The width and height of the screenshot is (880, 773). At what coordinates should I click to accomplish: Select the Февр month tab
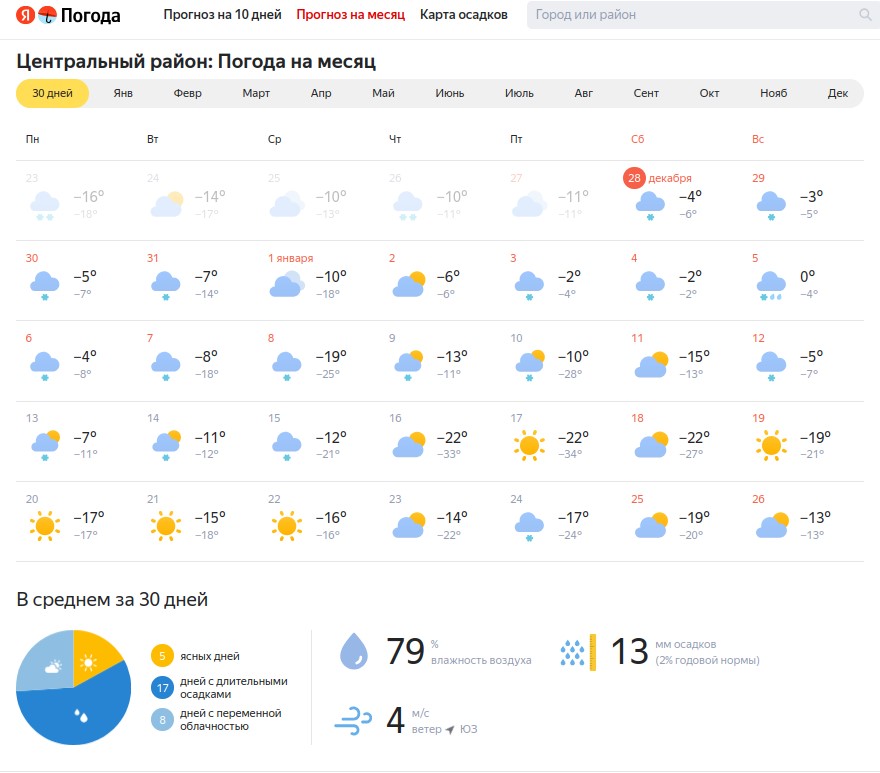pyautogui.click(x=187, y=93)
